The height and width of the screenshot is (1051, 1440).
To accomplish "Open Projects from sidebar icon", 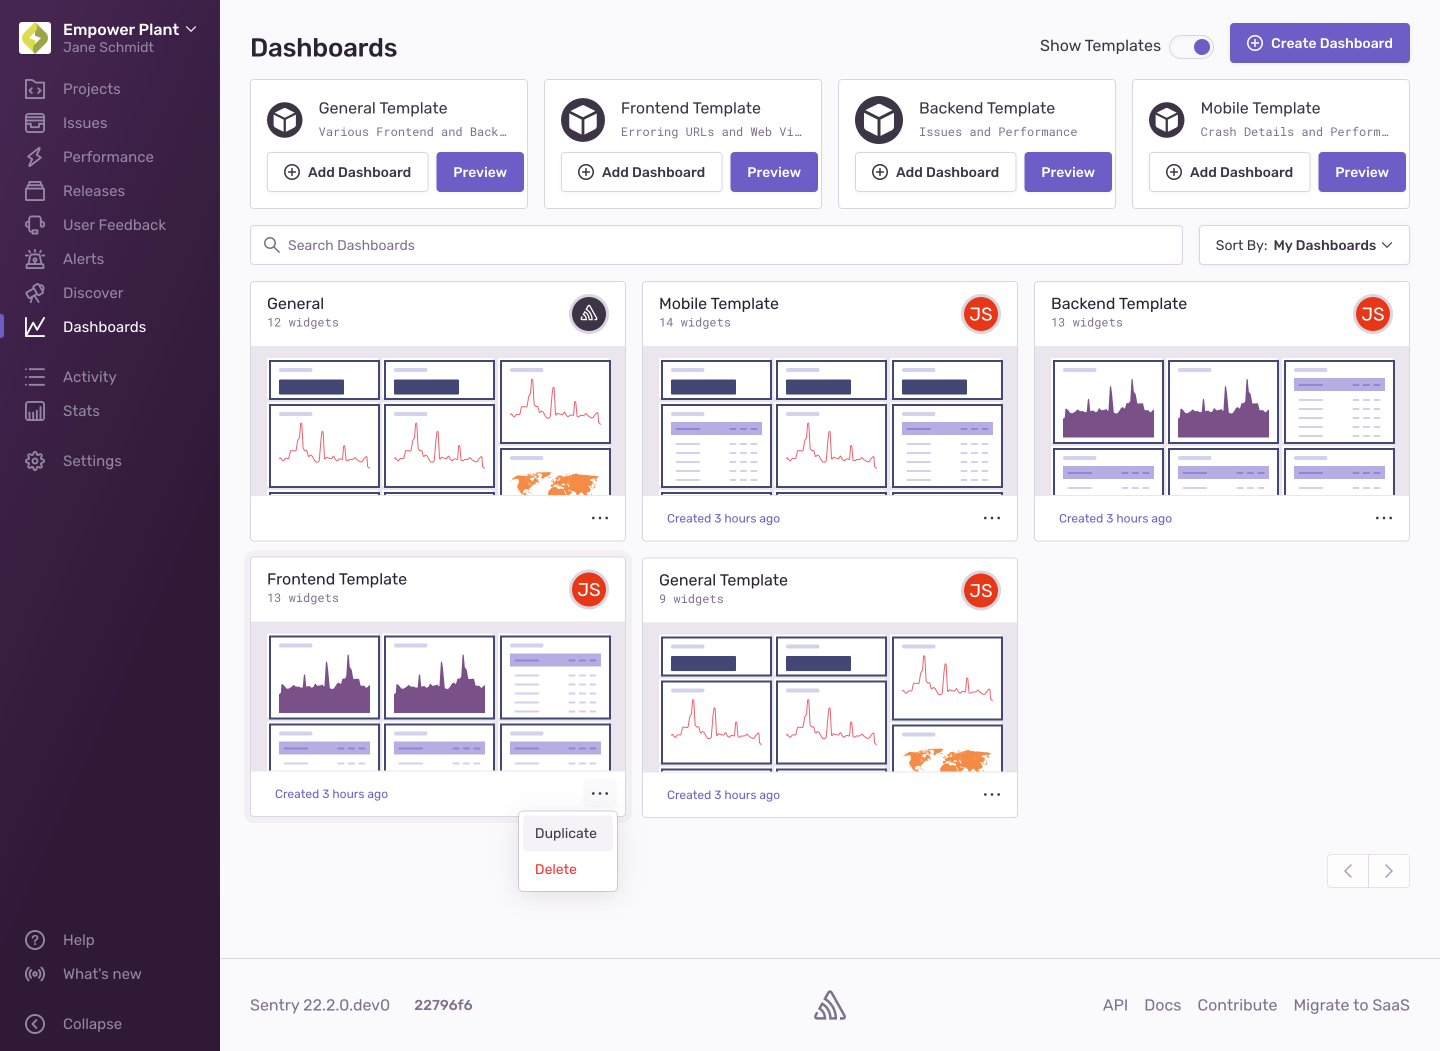I will (35, 89).
